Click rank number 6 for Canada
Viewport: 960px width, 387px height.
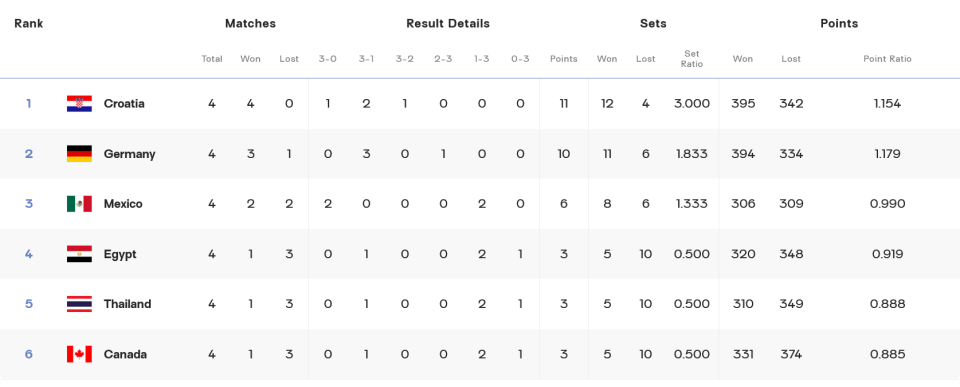[x=28, y=354]
